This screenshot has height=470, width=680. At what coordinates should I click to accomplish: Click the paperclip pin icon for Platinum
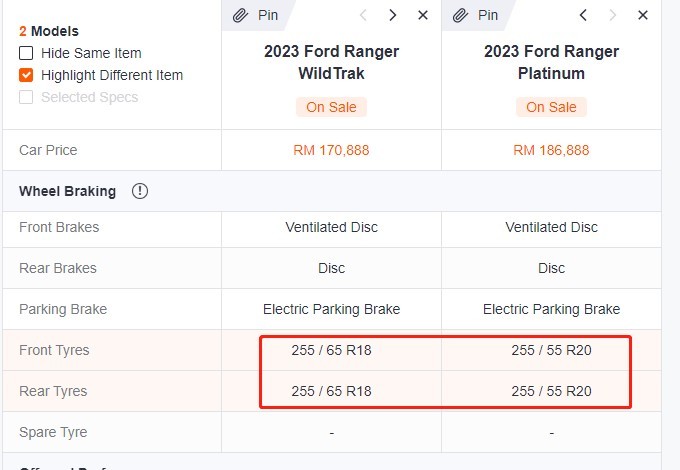[x=460, y=16]
